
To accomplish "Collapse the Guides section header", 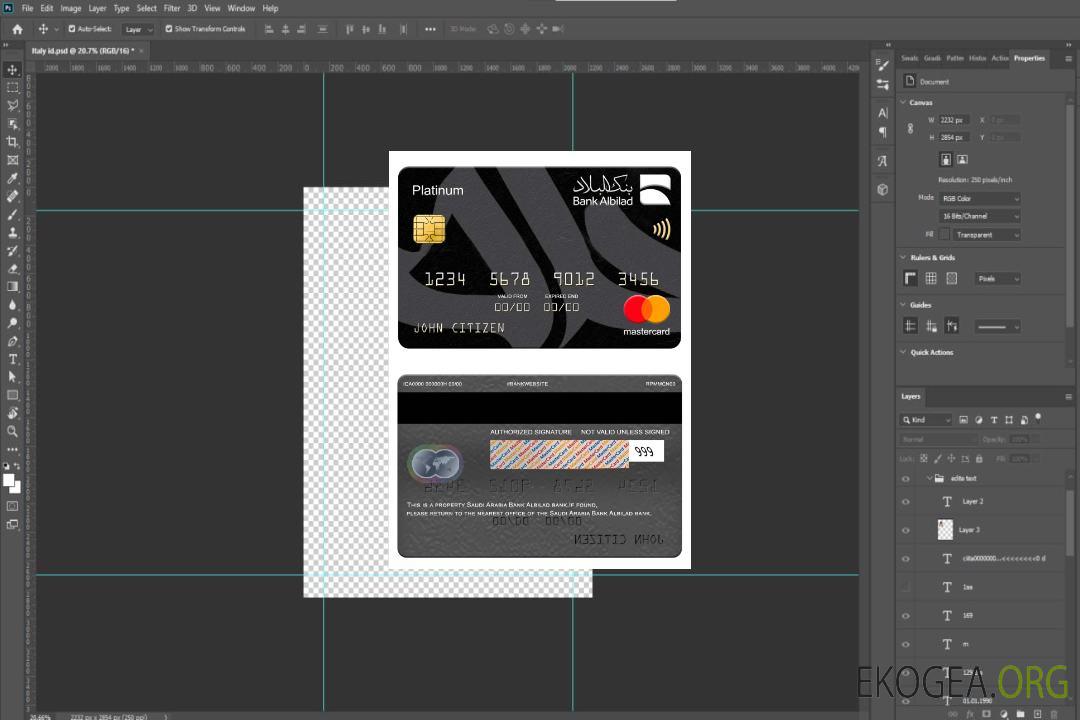I will tap(921, 305).
